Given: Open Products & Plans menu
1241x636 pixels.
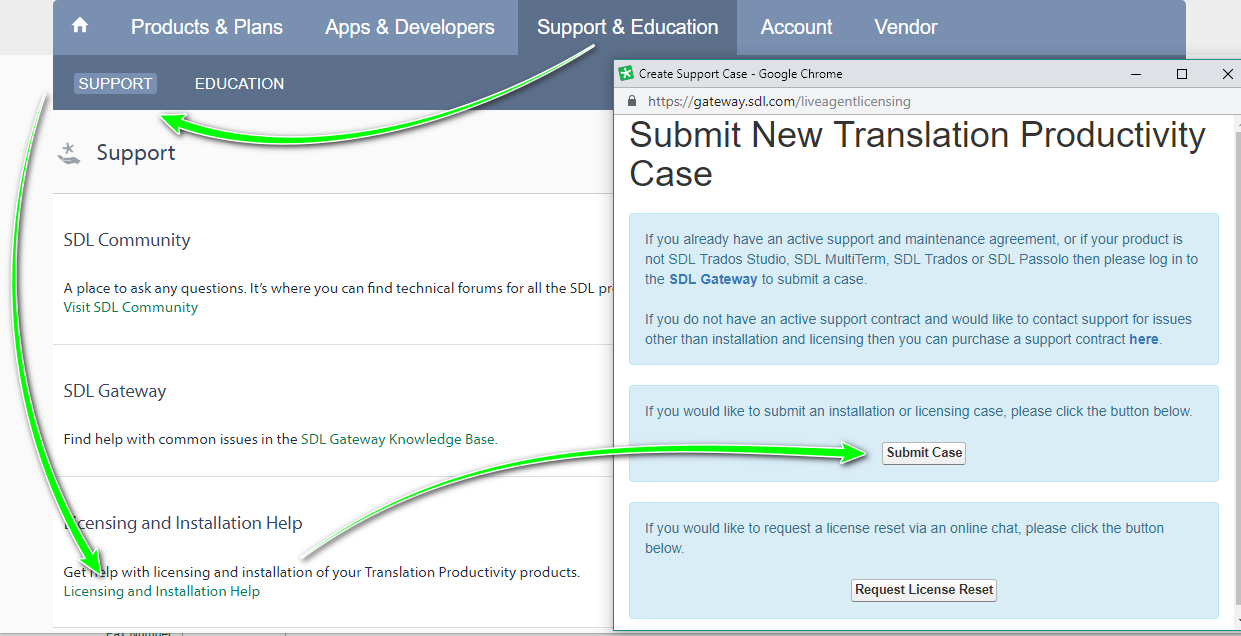Looking at the screenshot, I should 207,27.
